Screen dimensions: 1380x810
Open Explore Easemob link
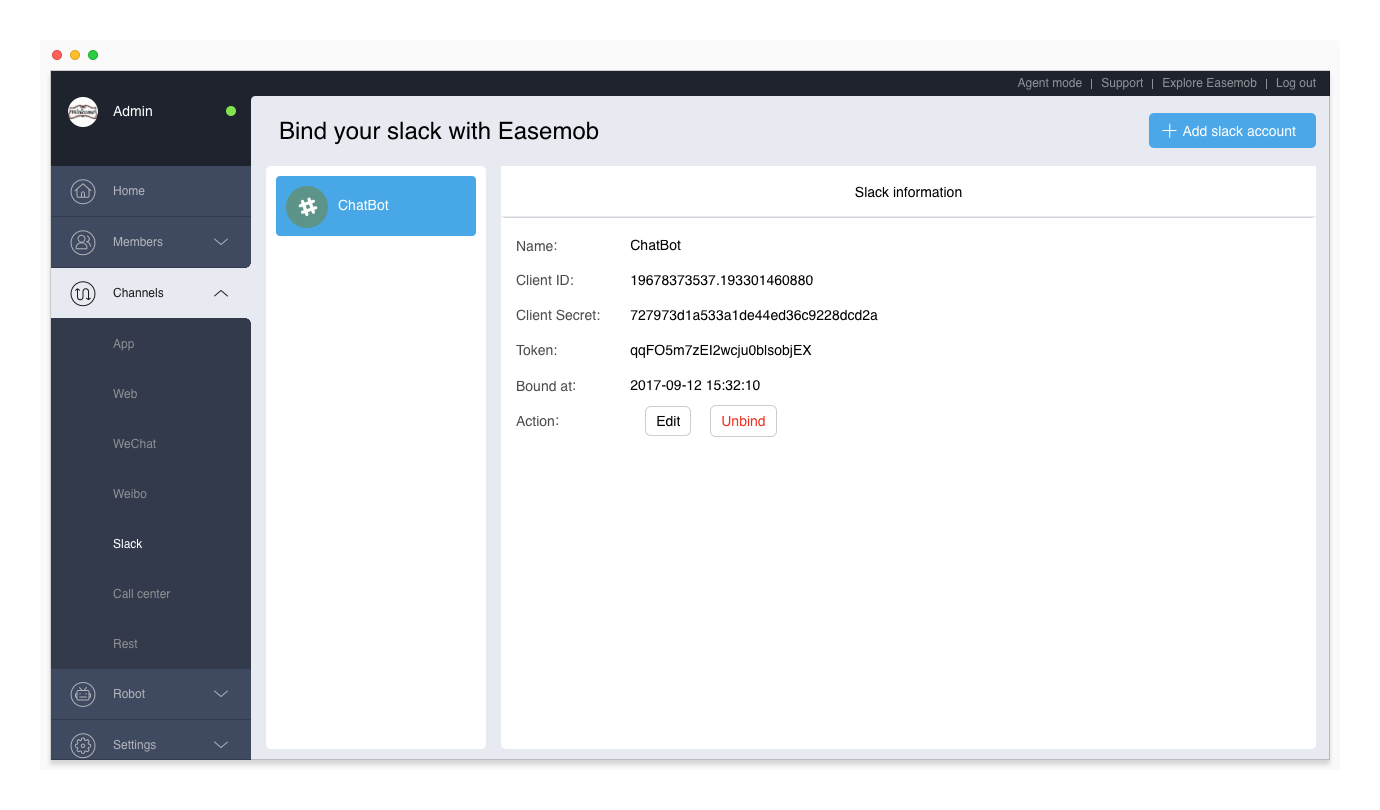tap(1209, 83)
